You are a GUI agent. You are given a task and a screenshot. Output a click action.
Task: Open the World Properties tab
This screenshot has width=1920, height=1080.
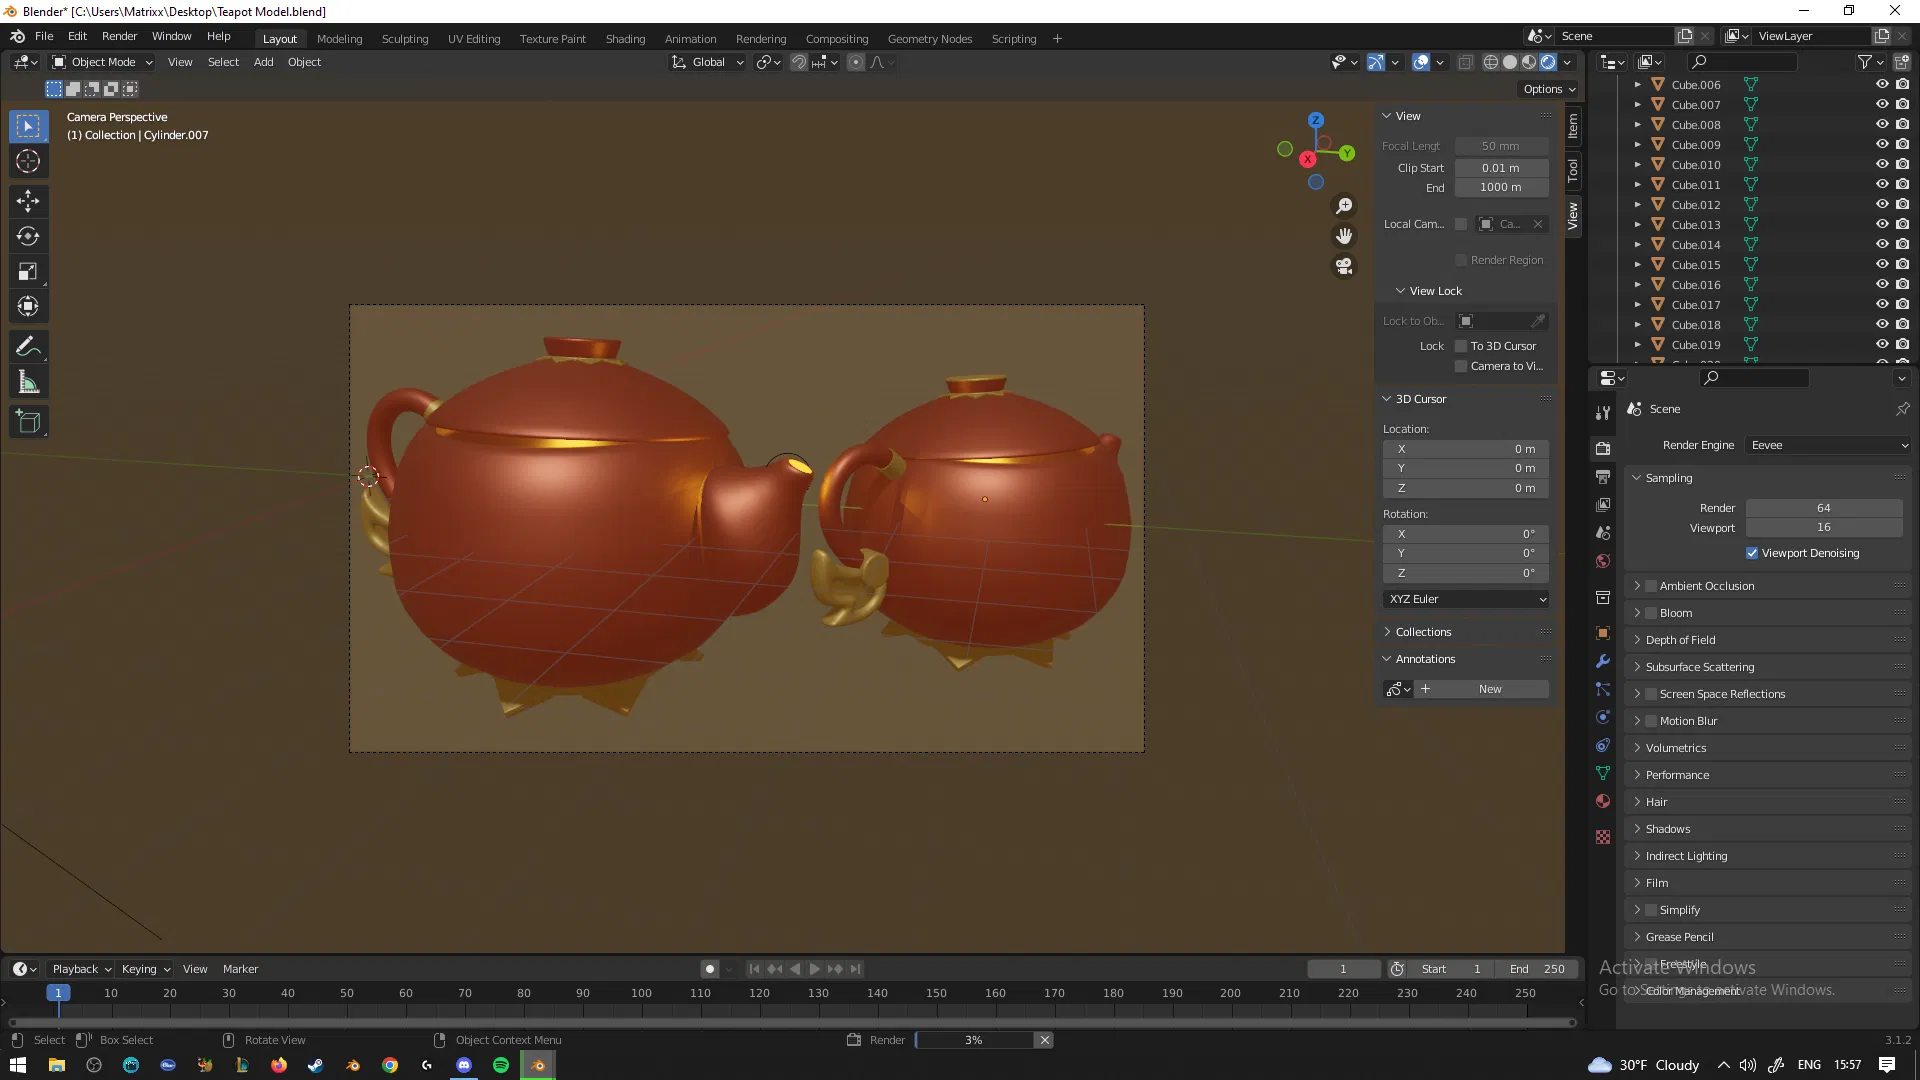coord(1602,561)
